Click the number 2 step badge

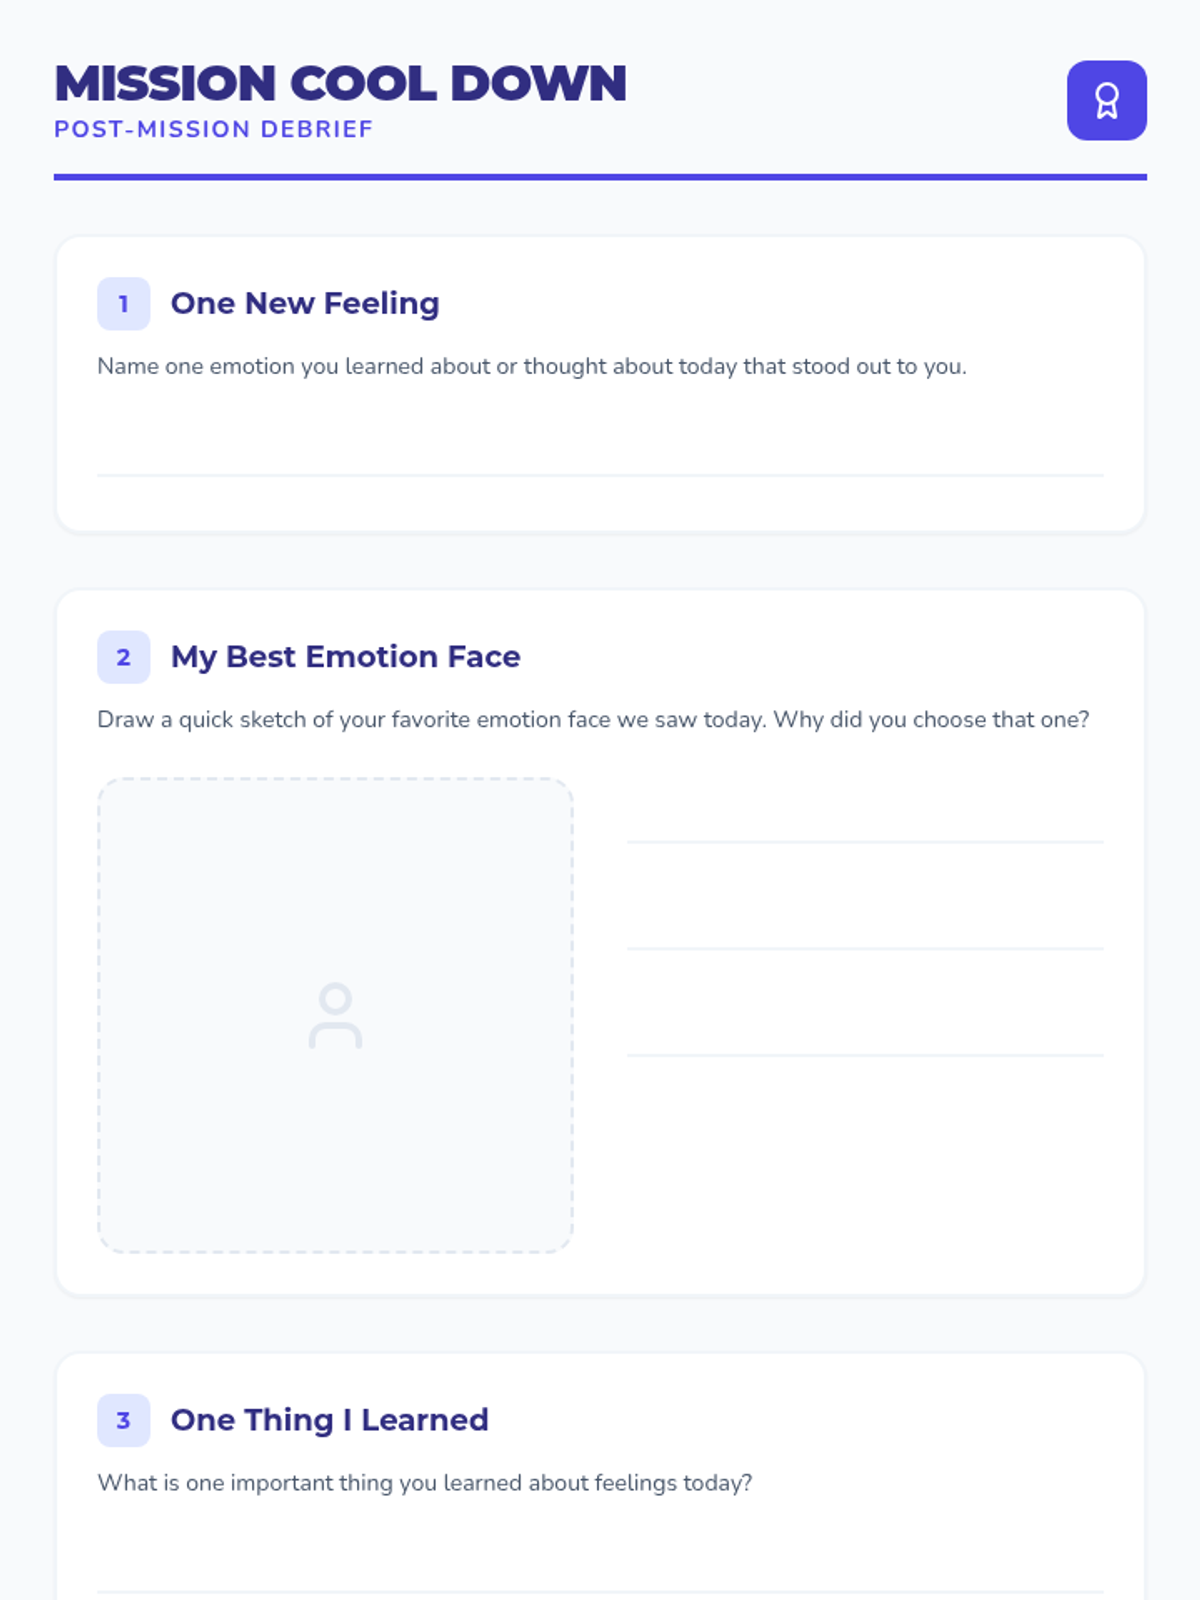pos(123,657)
